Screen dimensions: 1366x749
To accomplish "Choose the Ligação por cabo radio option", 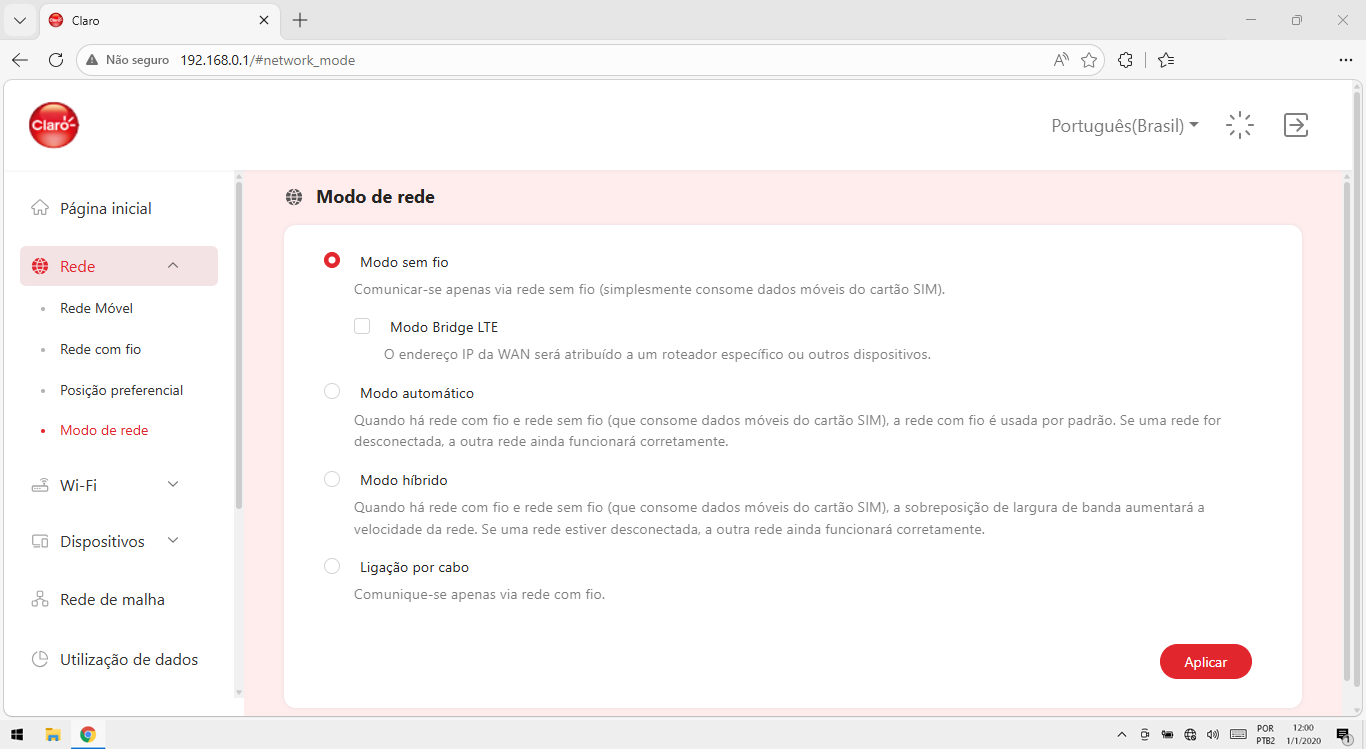I will [x=332, y=566].
